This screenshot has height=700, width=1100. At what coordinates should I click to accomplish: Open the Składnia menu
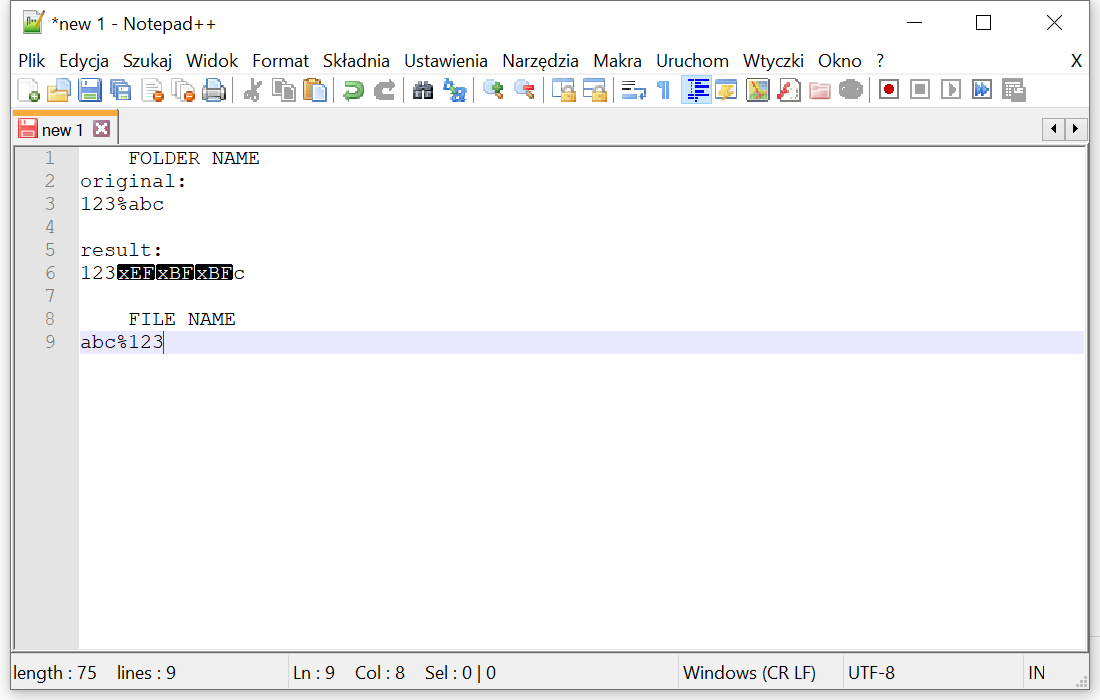click(356, 61)
